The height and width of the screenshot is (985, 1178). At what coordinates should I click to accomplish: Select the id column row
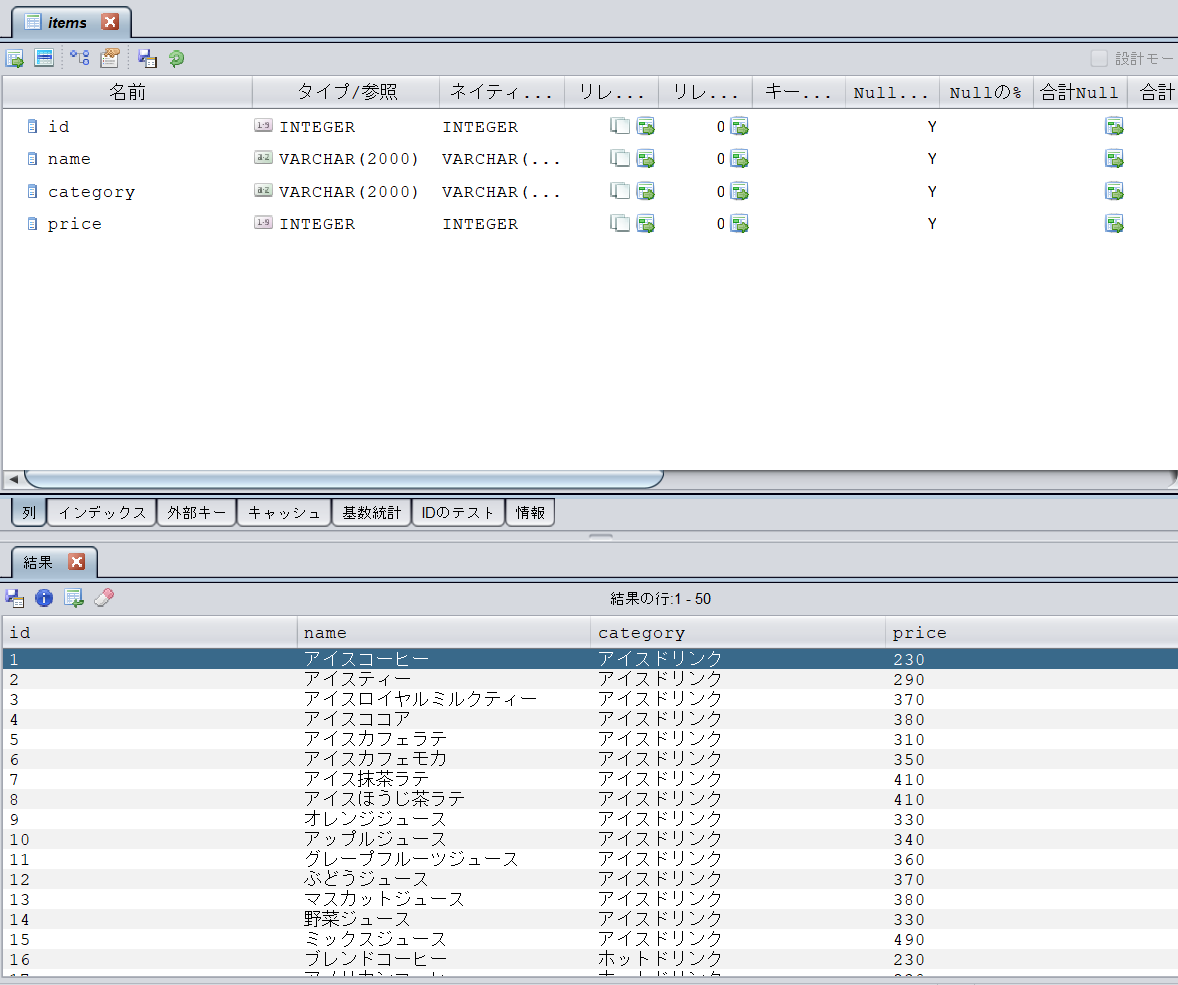pos(591,126)
